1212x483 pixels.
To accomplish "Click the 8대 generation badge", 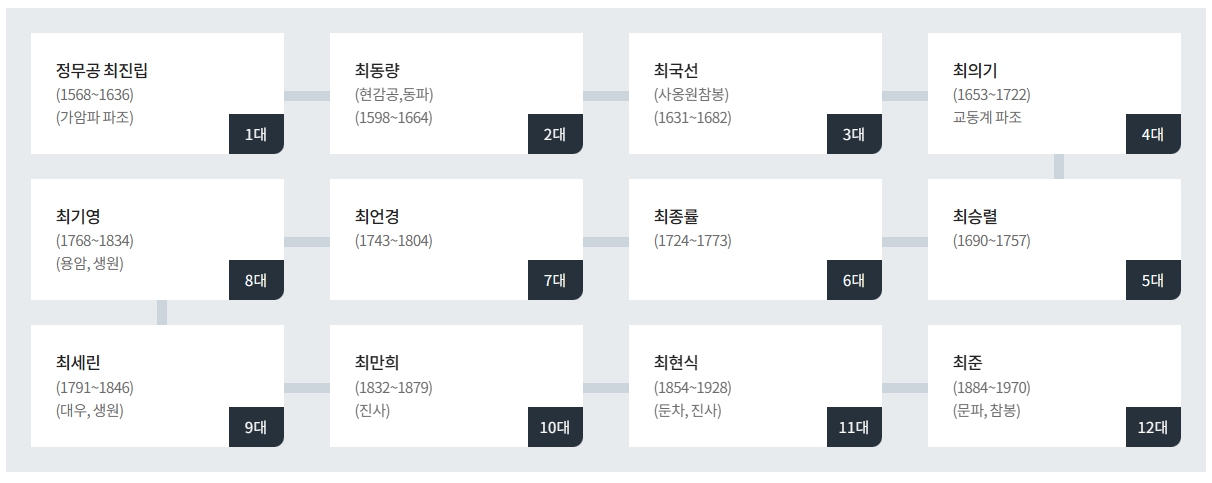I will (x=256, y=280).
